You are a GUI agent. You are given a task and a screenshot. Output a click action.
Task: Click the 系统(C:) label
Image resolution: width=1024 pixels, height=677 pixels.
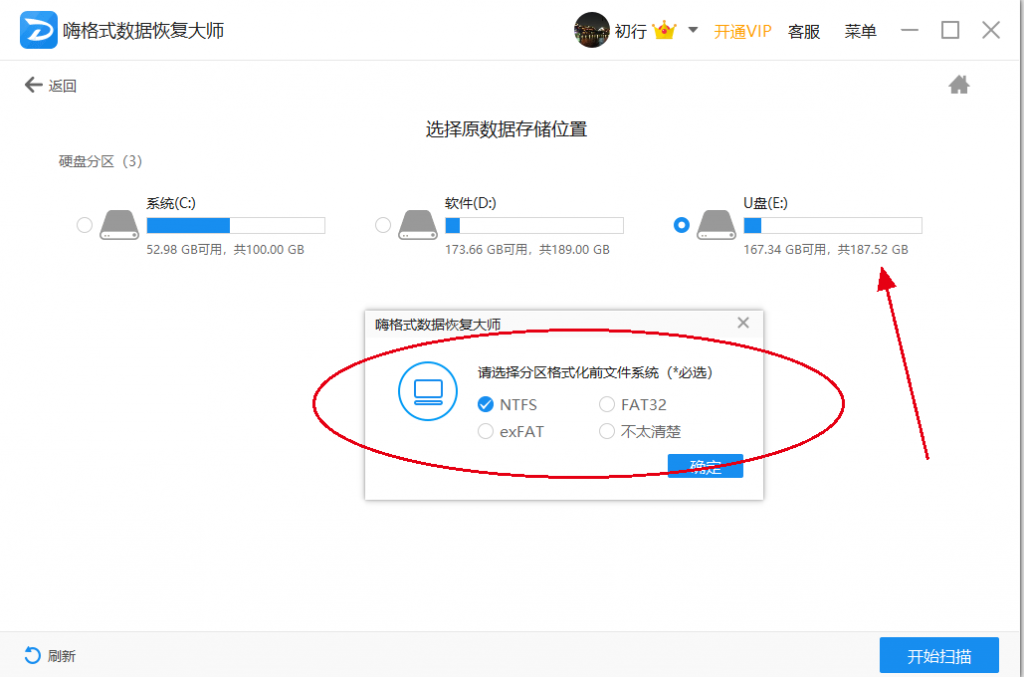170,203
